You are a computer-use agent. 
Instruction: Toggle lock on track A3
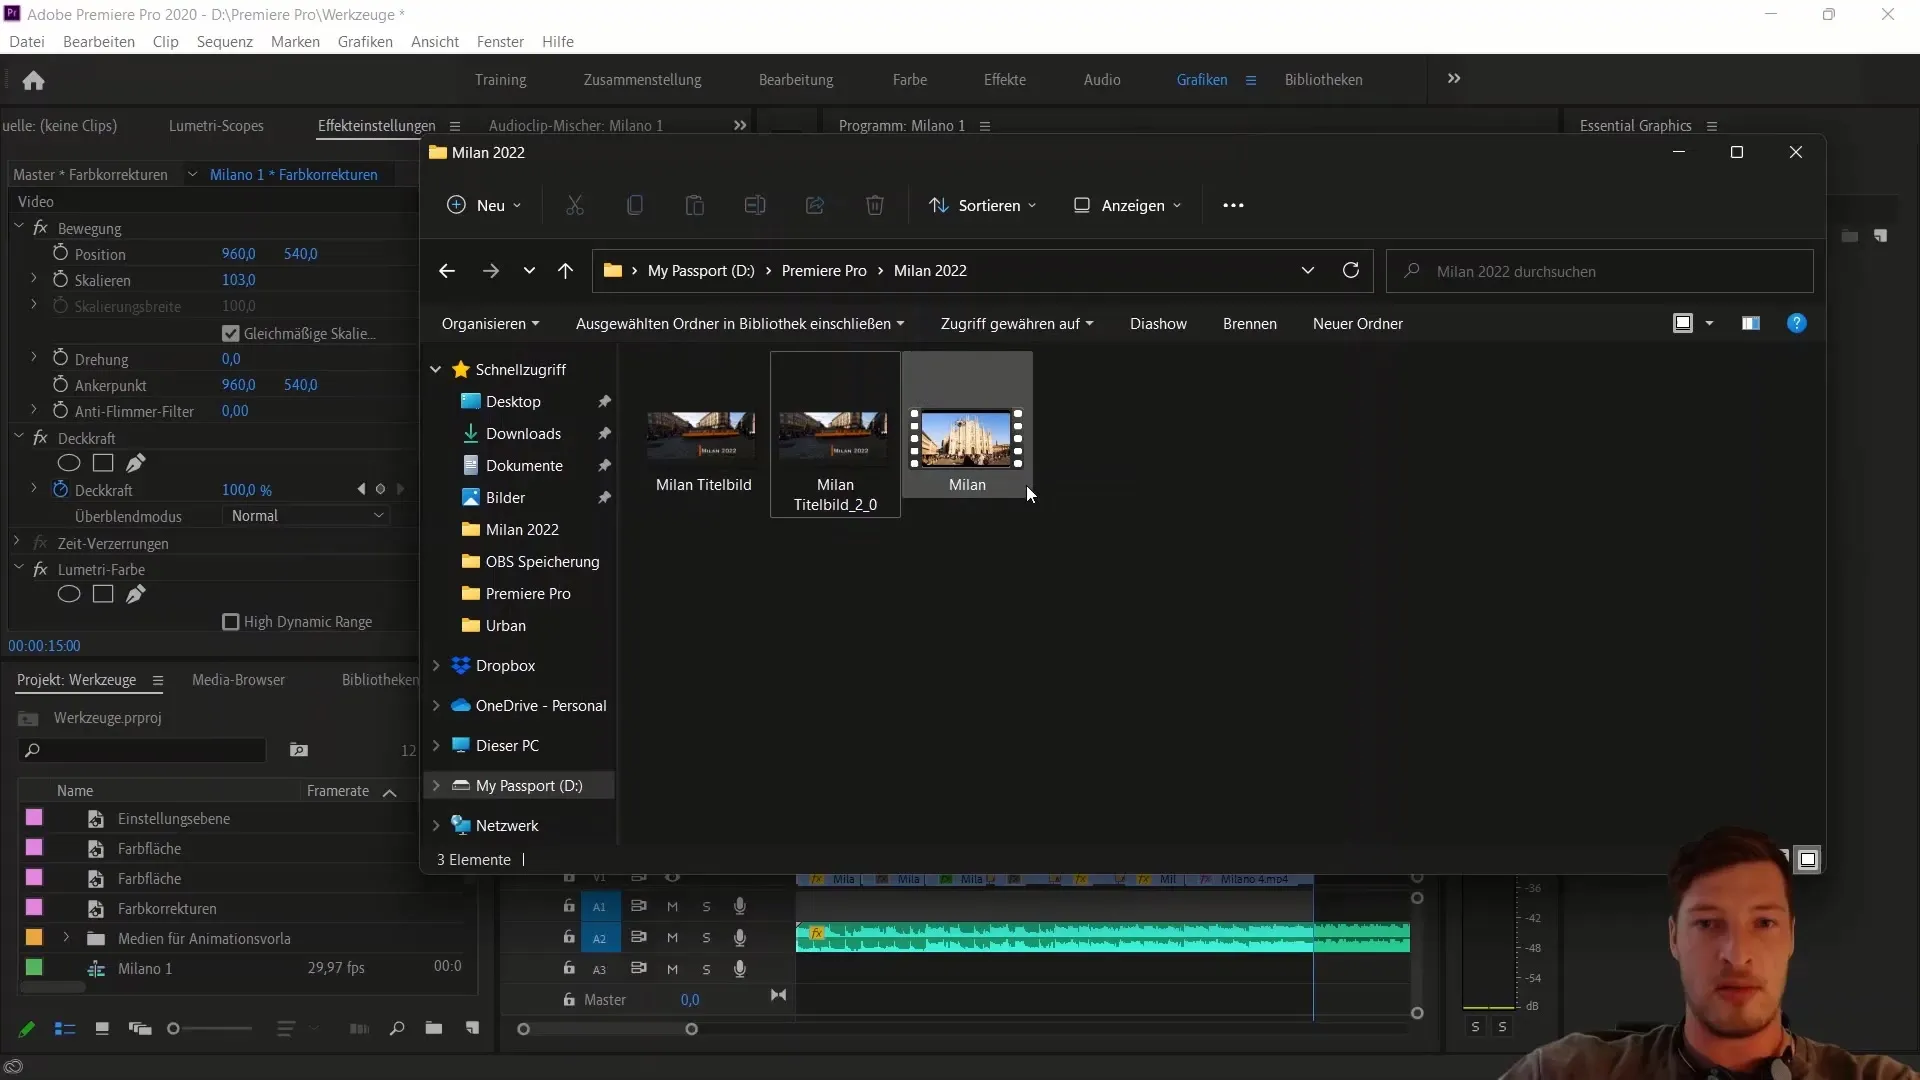coord(568,969)
